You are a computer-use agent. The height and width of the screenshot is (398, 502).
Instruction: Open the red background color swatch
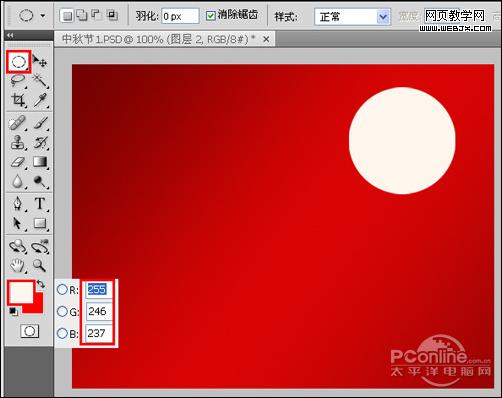click(37, 307)
